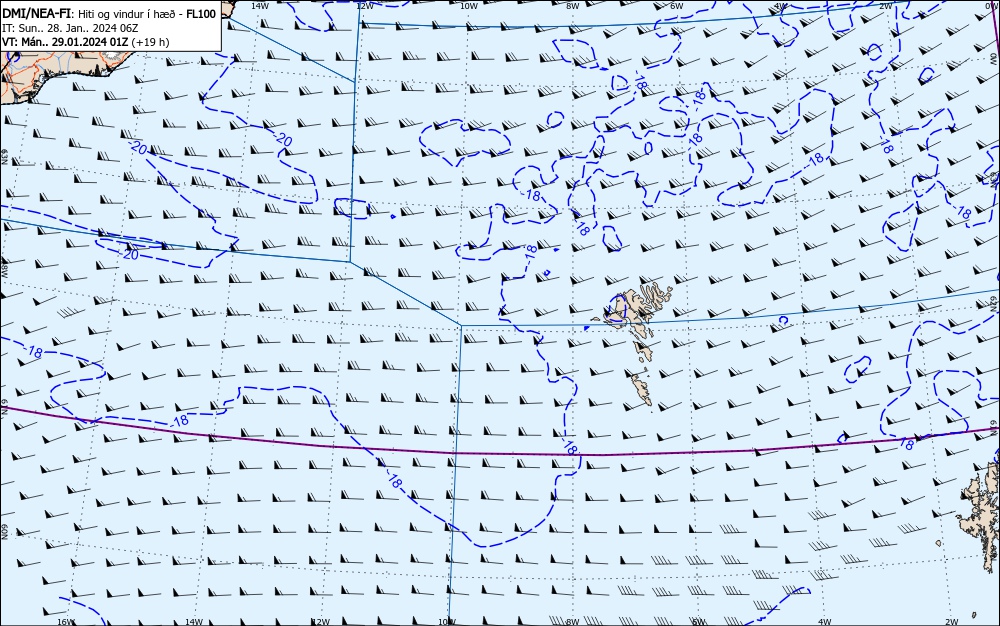
Task: Click the 4W longitude label on top edge
Action: click(x=781, y=6)
